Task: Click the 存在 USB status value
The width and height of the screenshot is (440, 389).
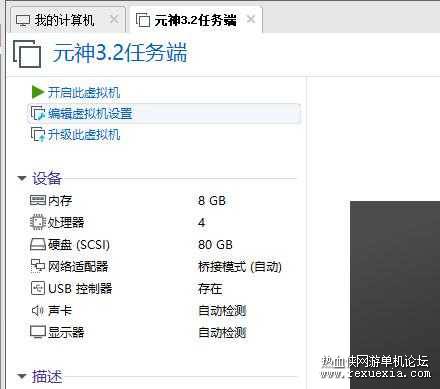Action: pos(210,288)
